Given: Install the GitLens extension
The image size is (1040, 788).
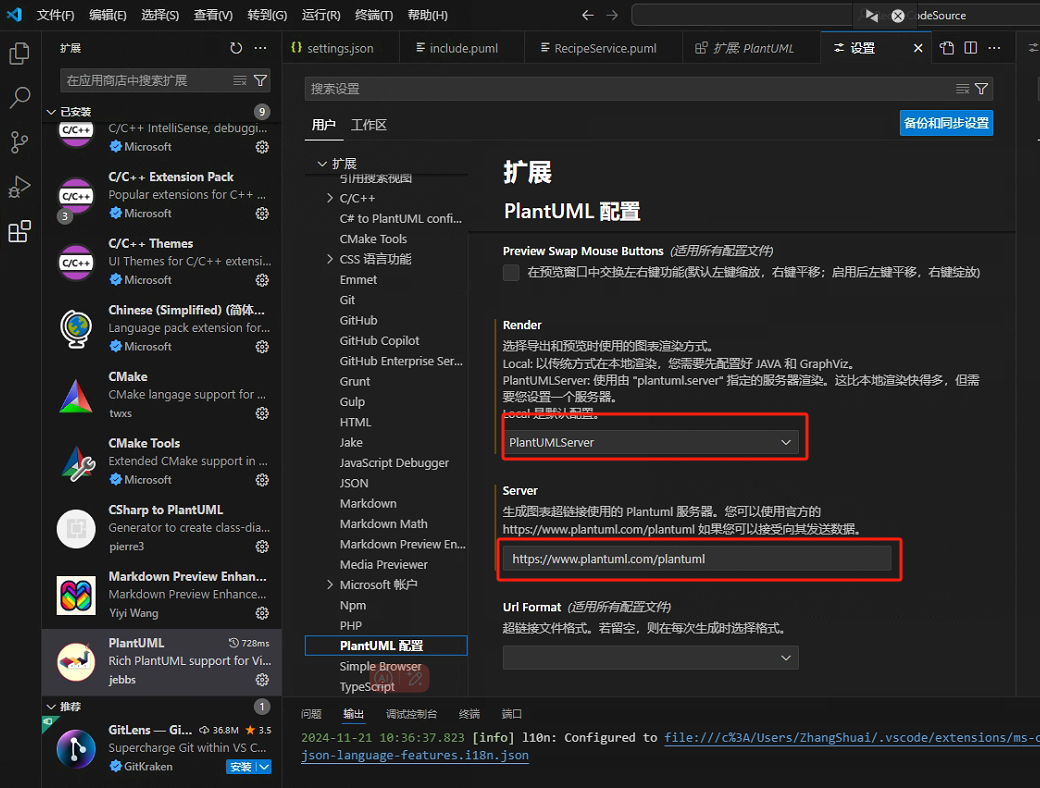Looking at the screenshot, I should pos(240,767).
